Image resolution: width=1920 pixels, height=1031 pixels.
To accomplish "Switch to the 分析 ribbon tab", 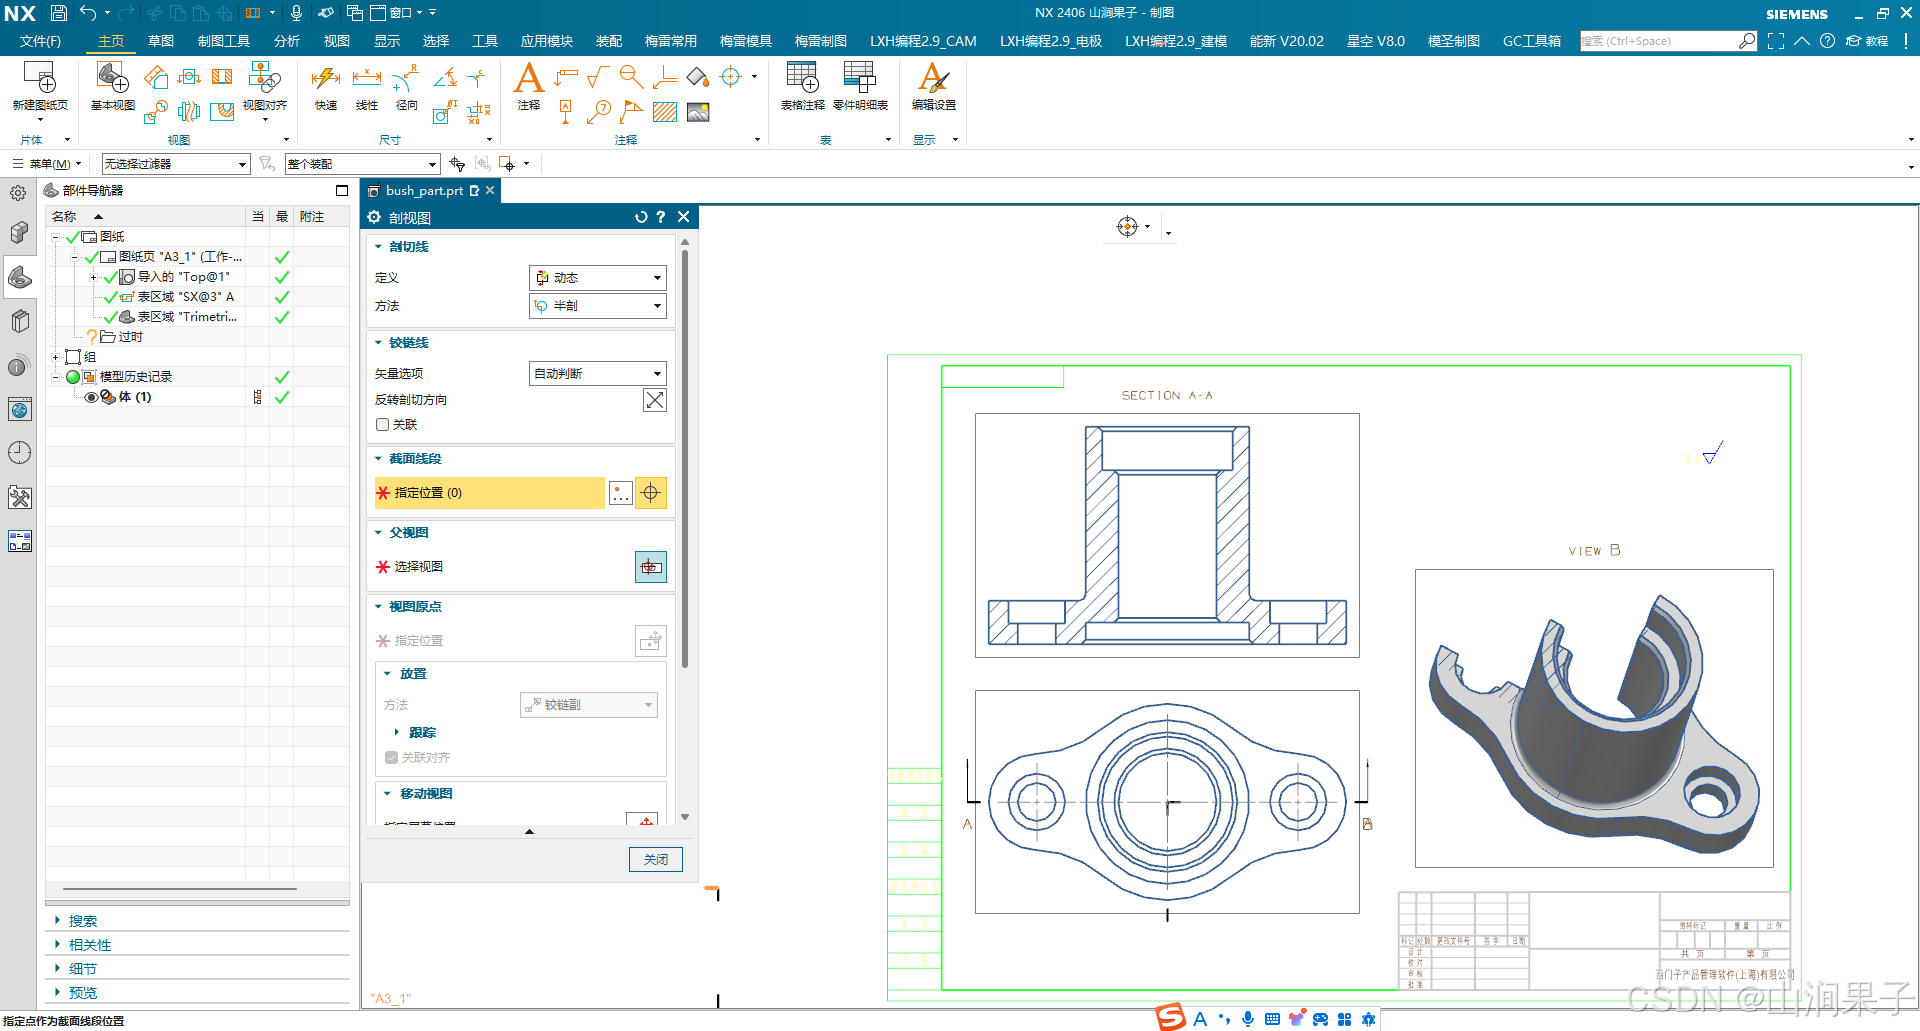I will click(x=286, y=41).
